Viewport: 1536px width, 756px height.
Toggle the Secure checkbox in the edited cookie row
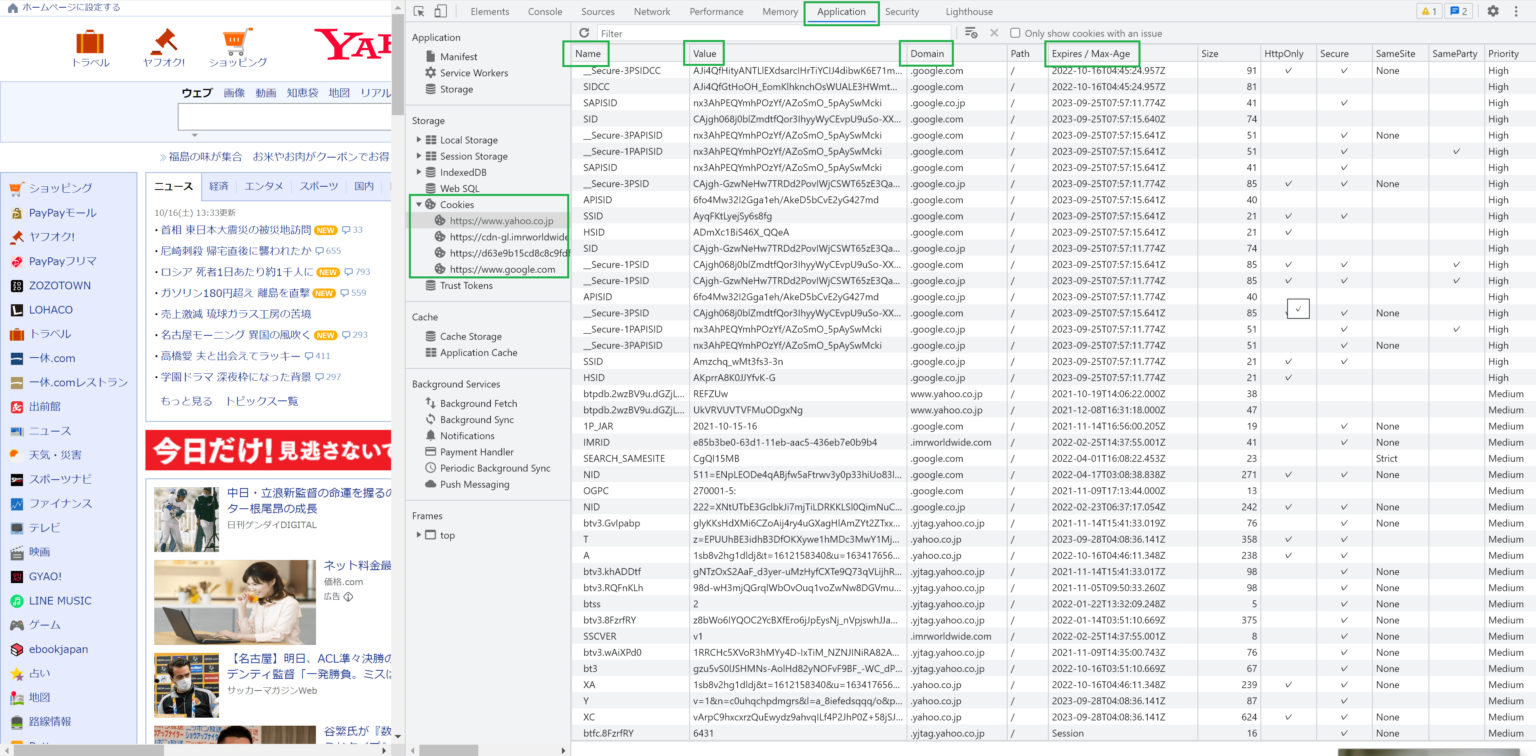[x=1298, y=309]
